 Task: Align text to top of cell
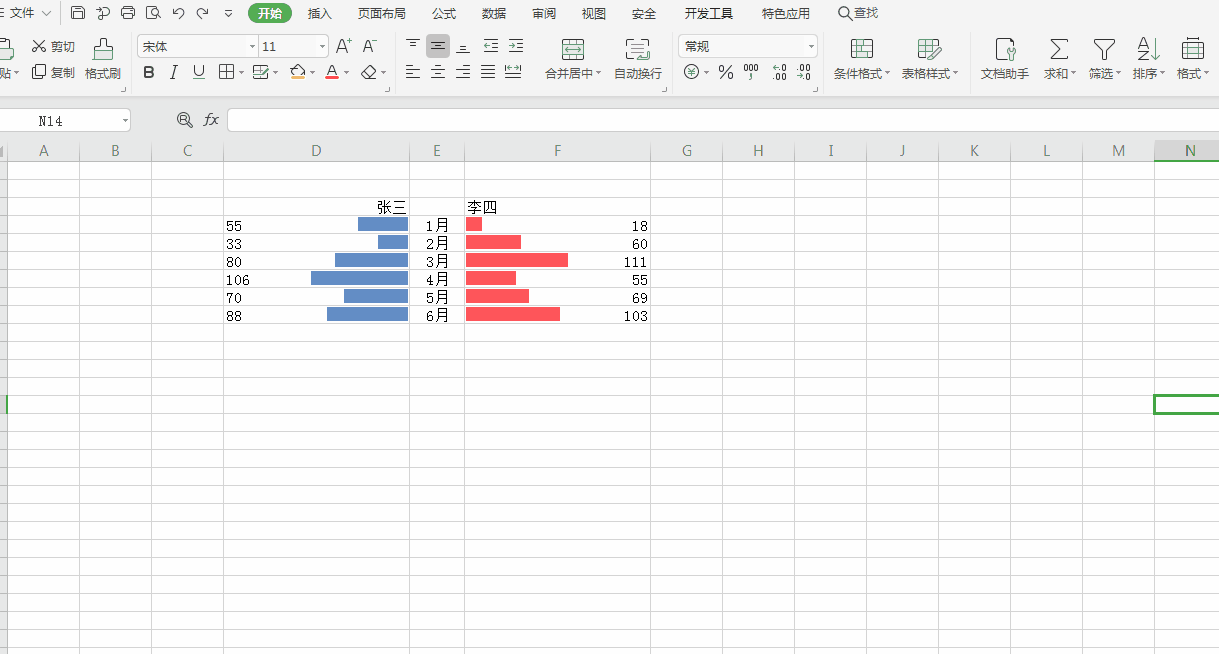(413, 46)
